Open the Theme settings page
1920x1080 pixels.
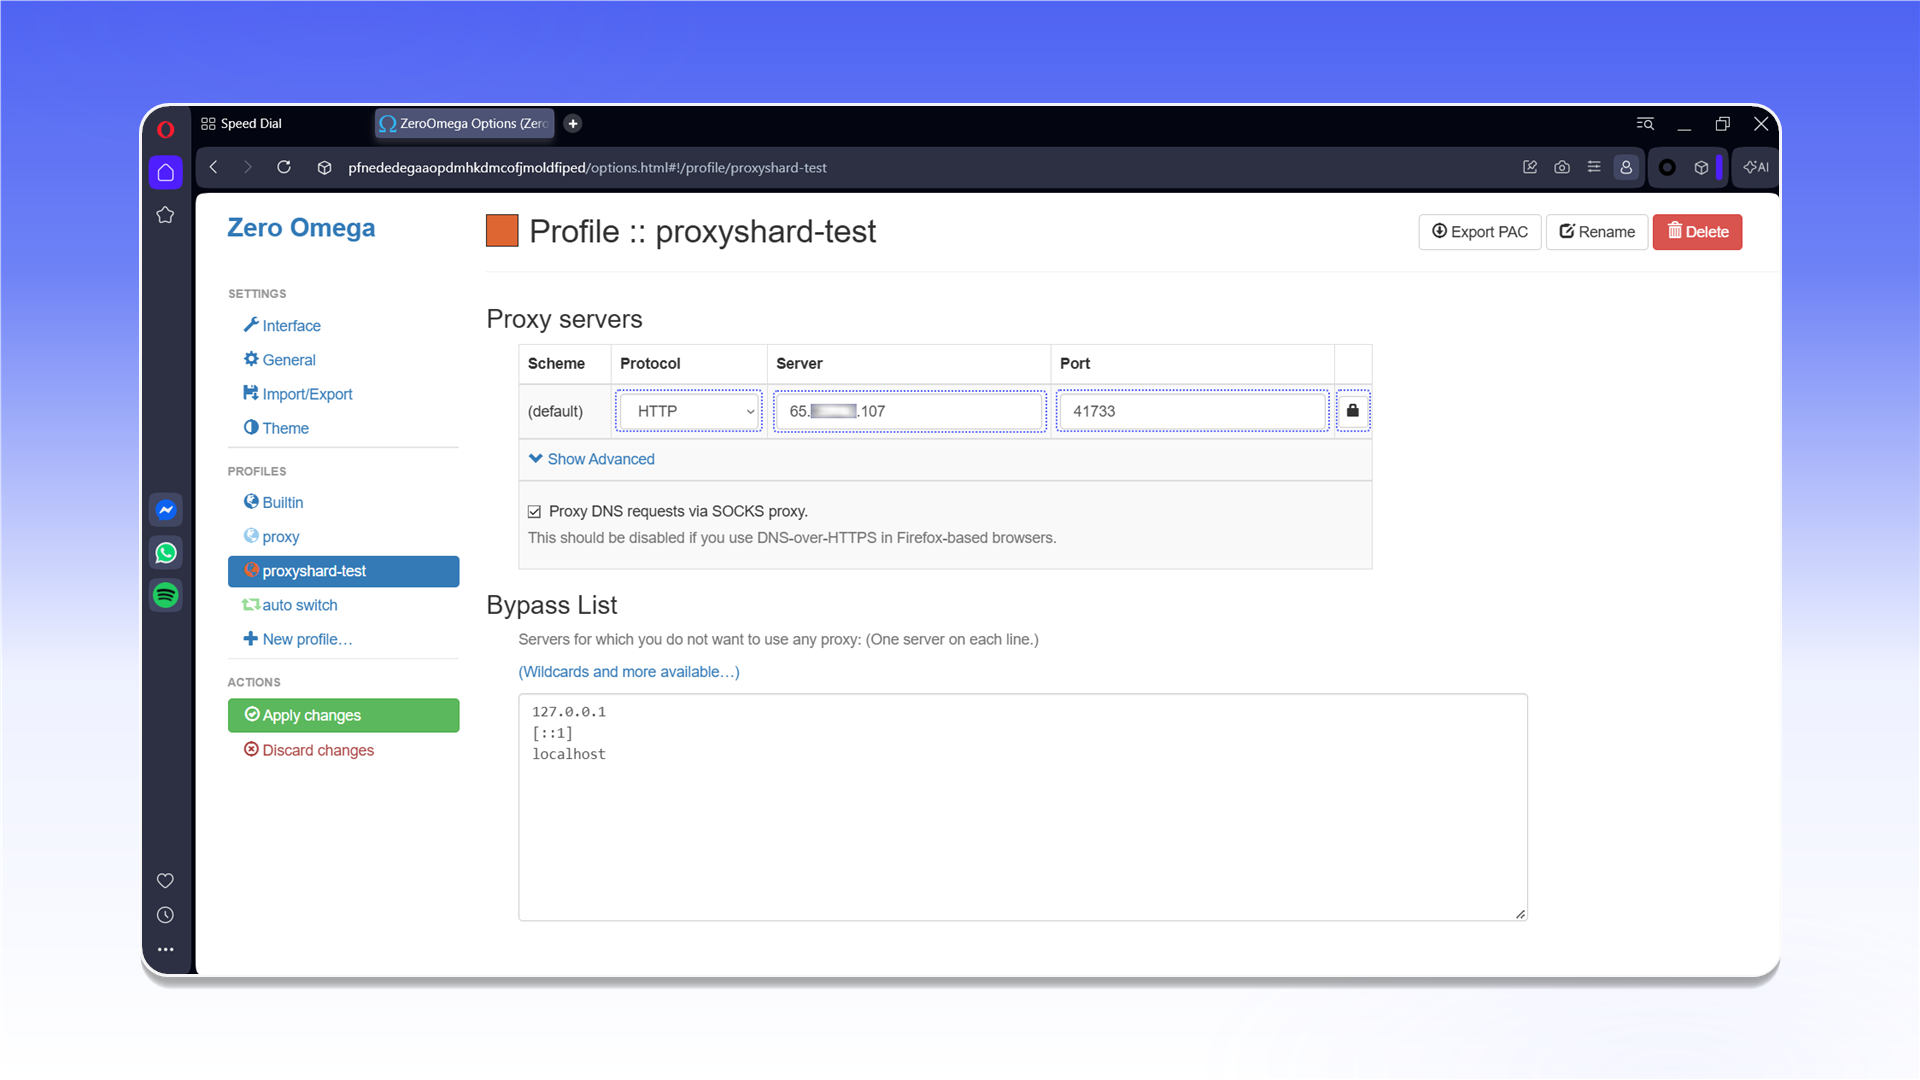pyautogui.click(x=276, y=428)
